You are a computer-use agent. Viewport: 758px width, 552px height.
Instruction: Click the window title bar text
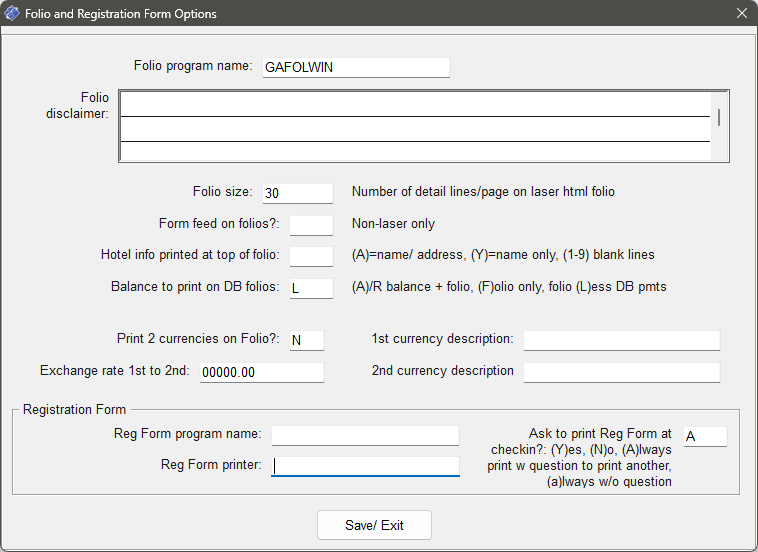click(121, 14)
